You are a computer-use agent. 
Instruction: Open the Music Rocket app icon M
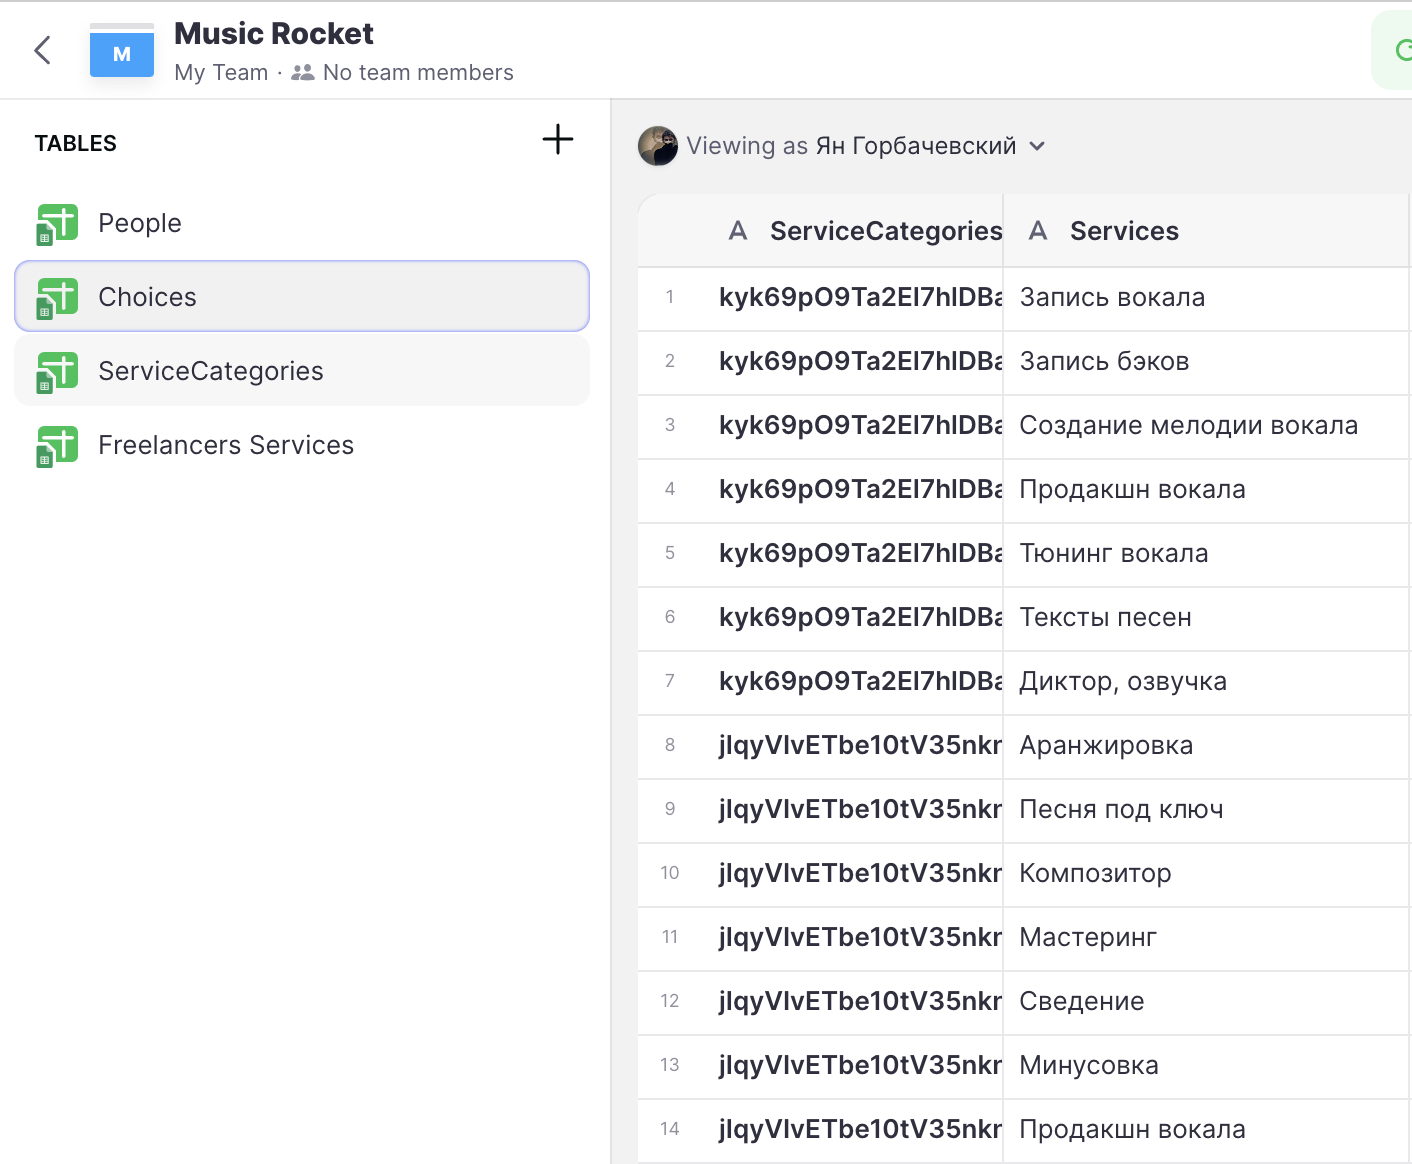coord(122,51)
